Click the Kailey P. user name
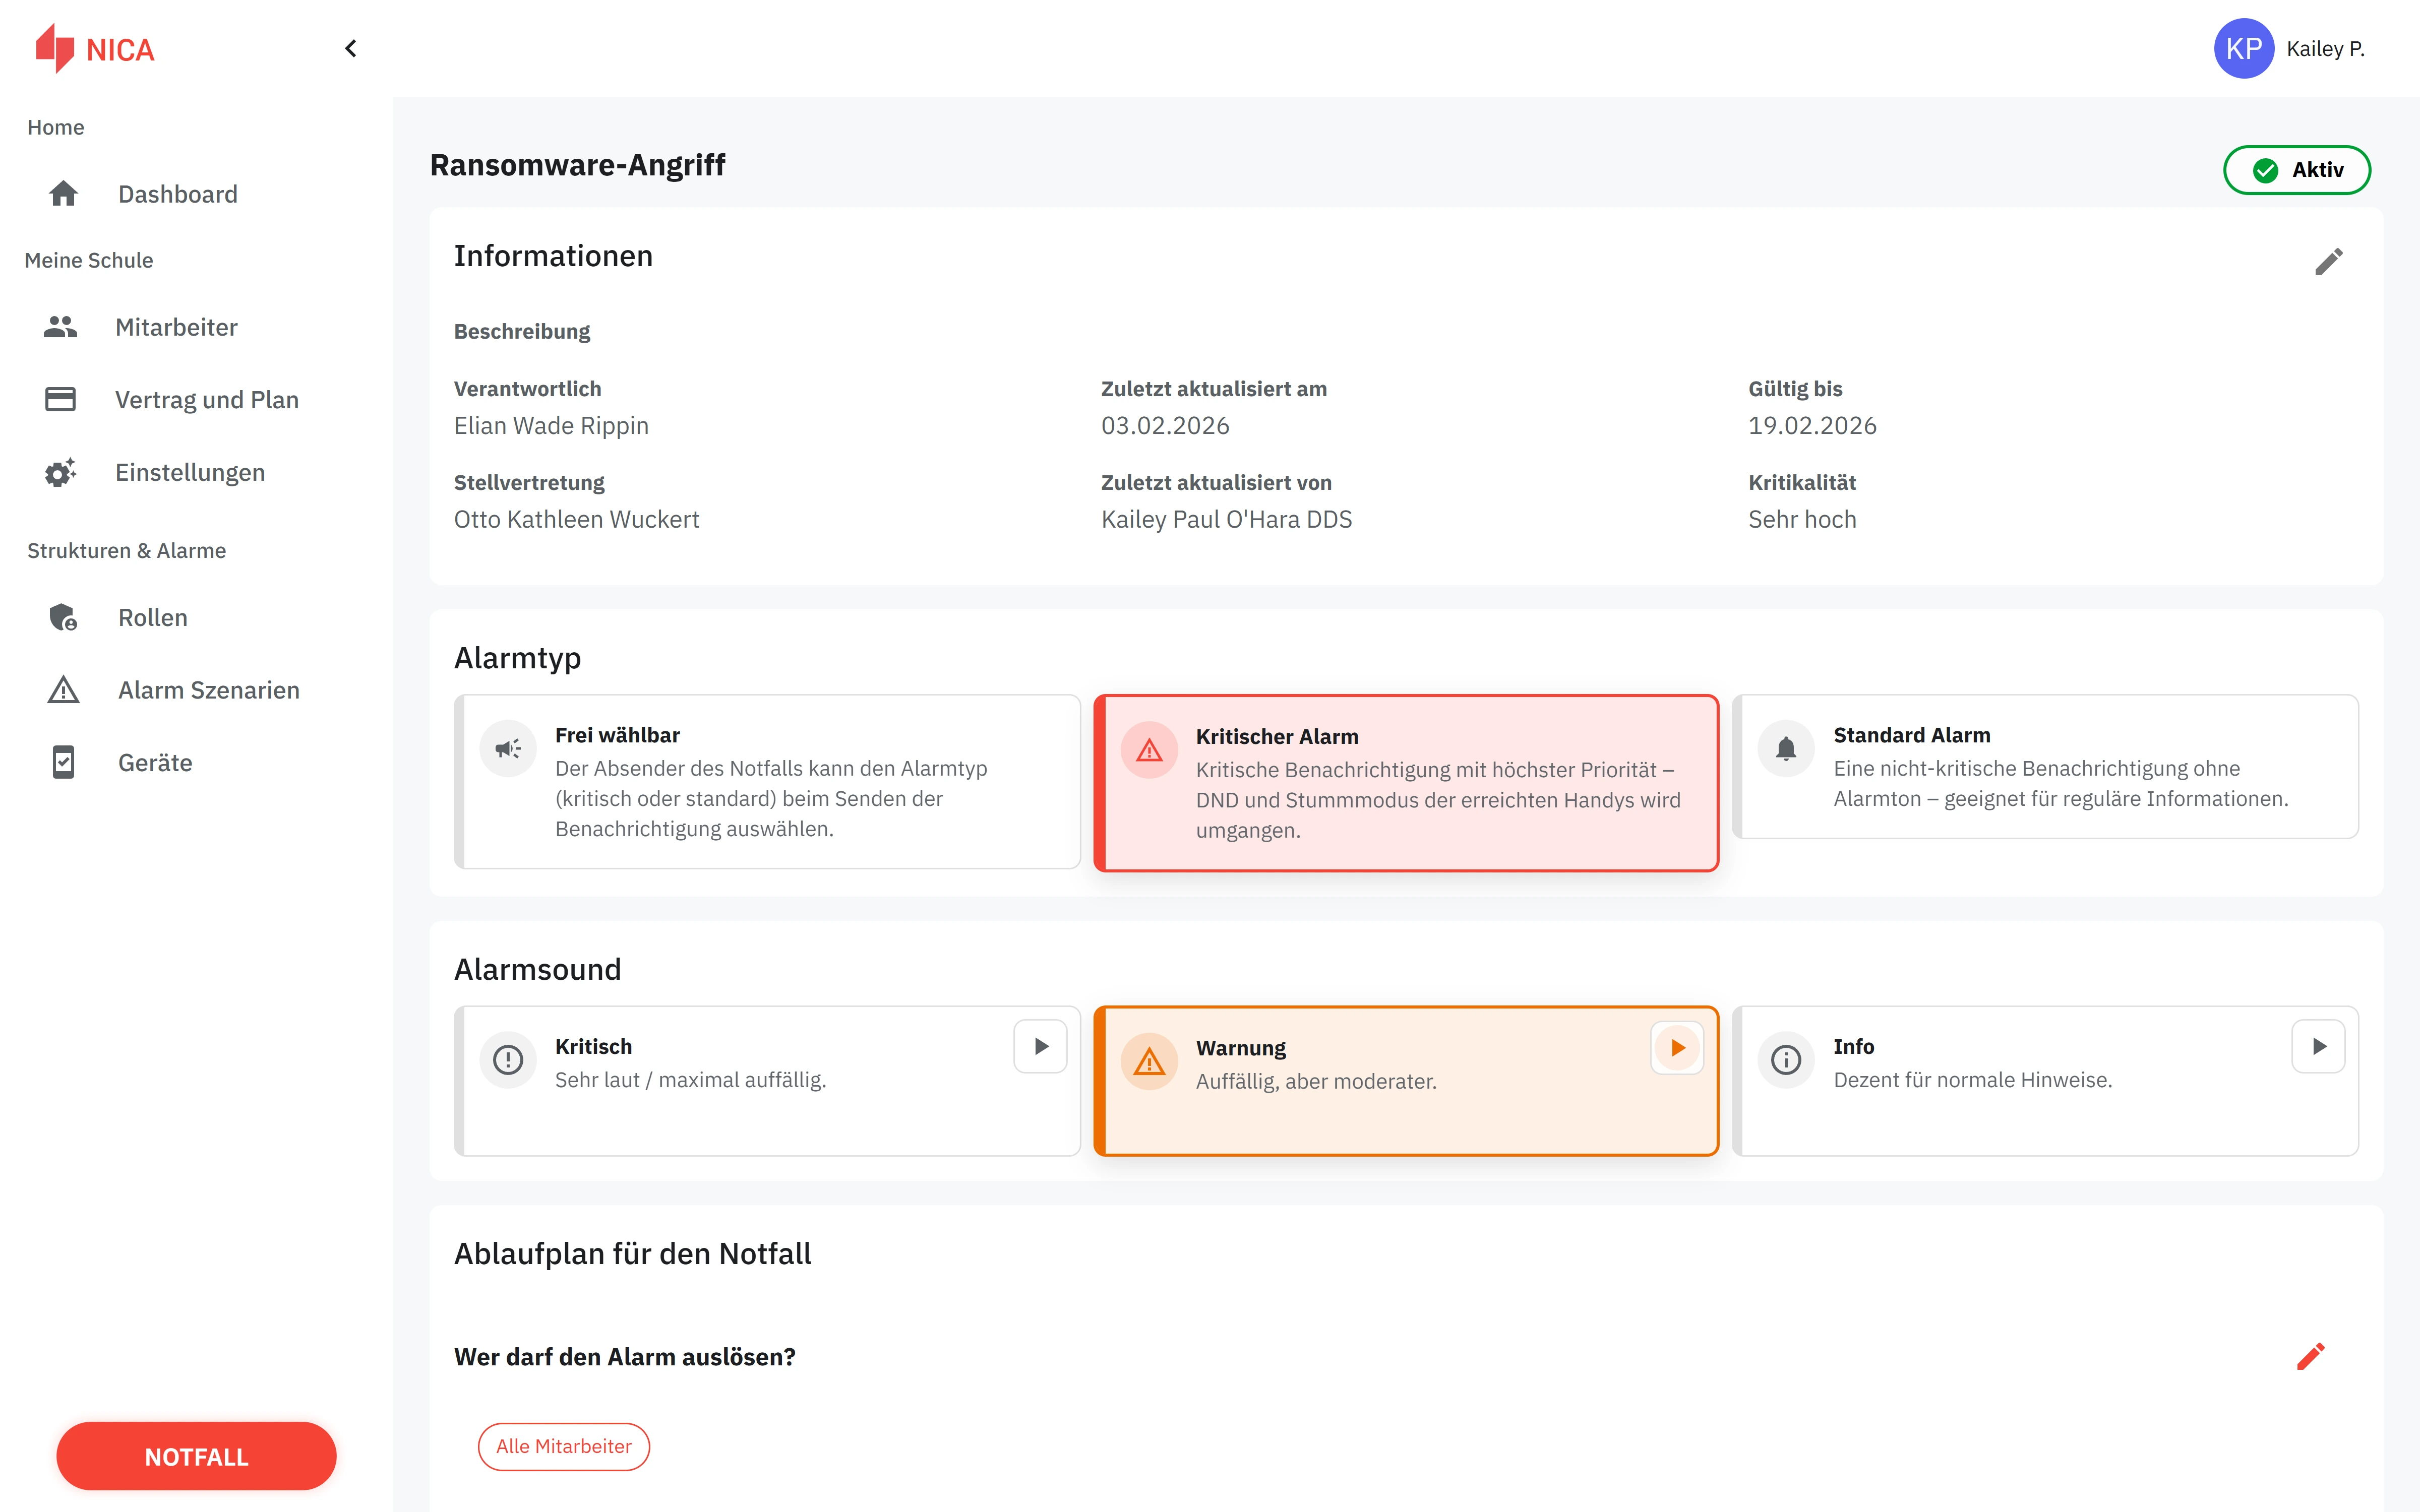This screenshot has height=1512, width=2420. click(x=2325, y=49)
